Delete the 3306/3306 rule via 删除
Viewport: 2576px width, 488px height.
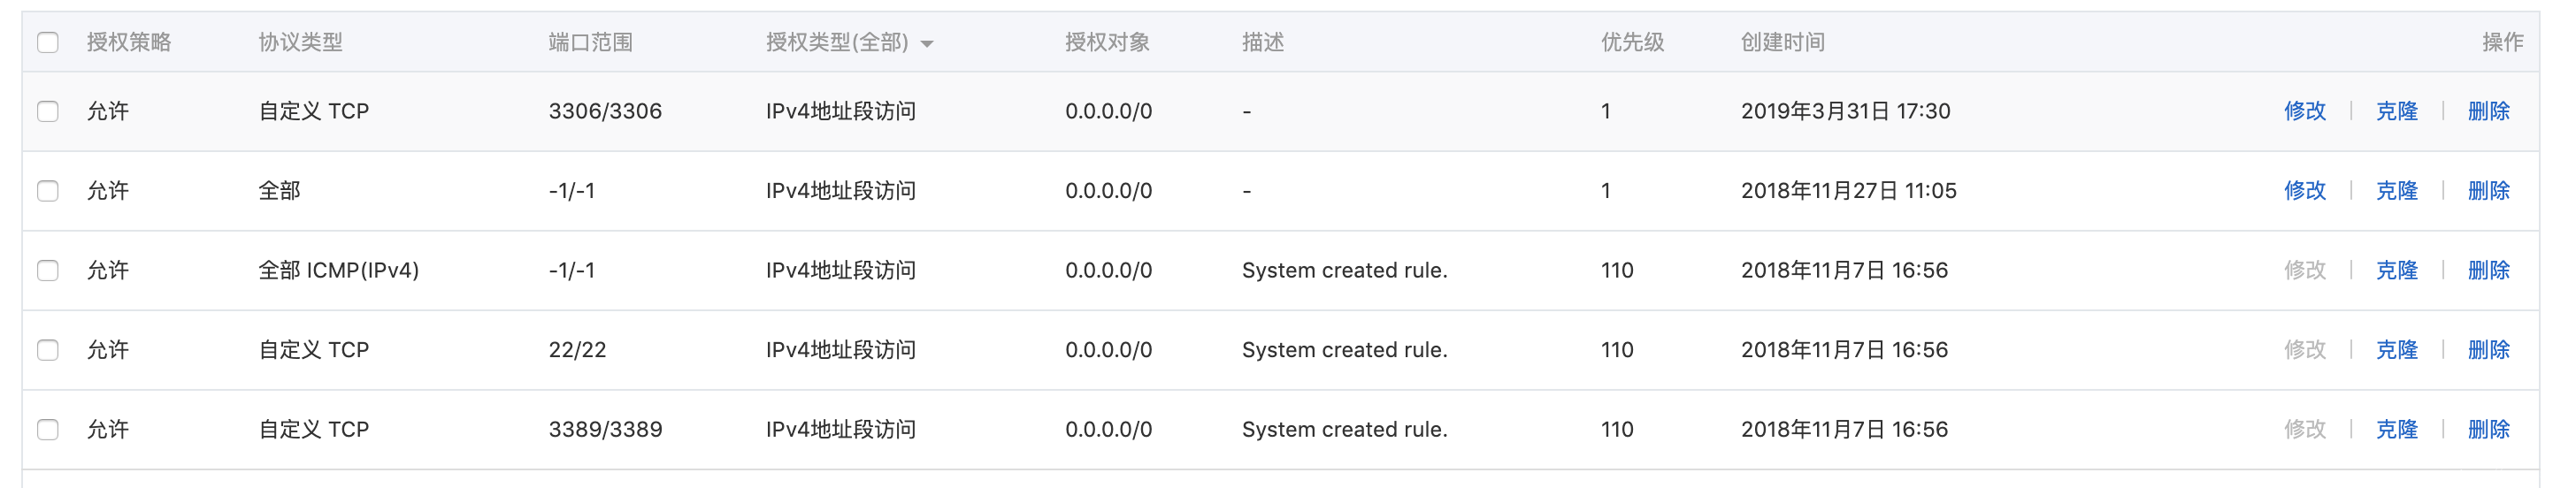[x=2488, y=111]
